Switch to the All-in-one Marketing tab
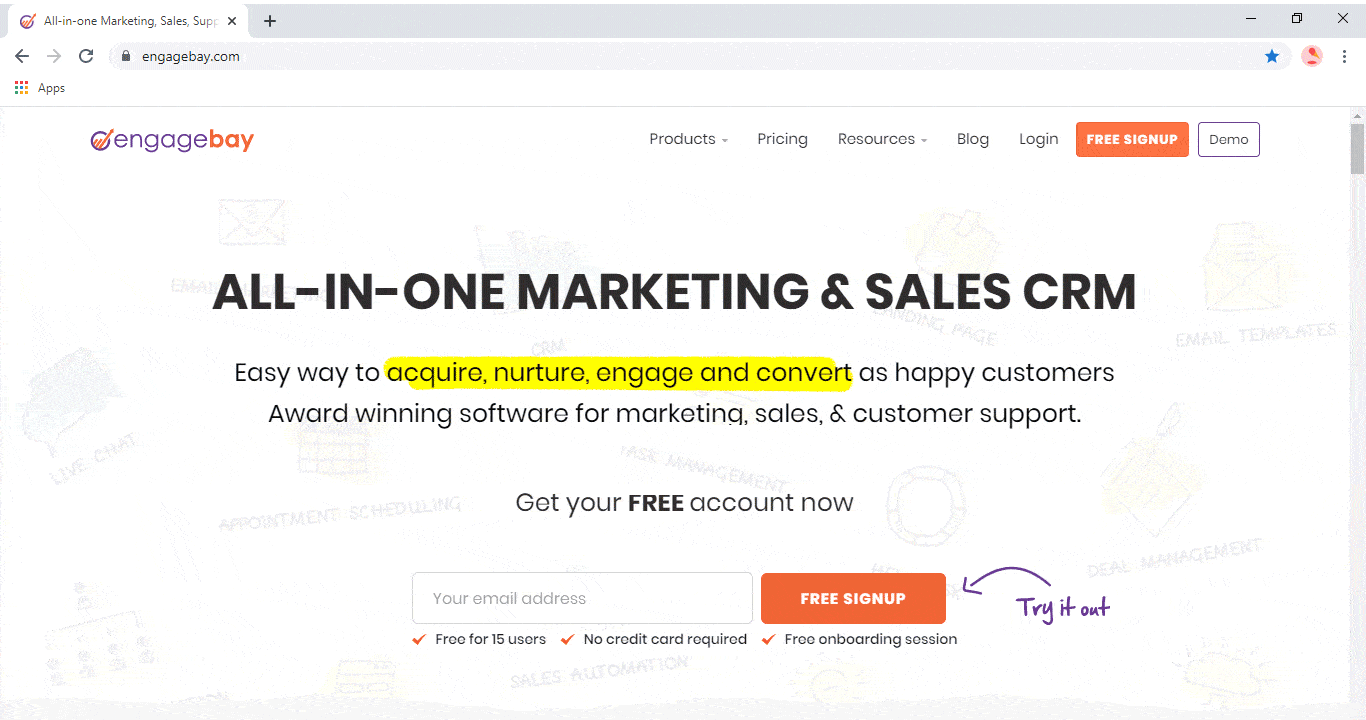 point(125,19)
